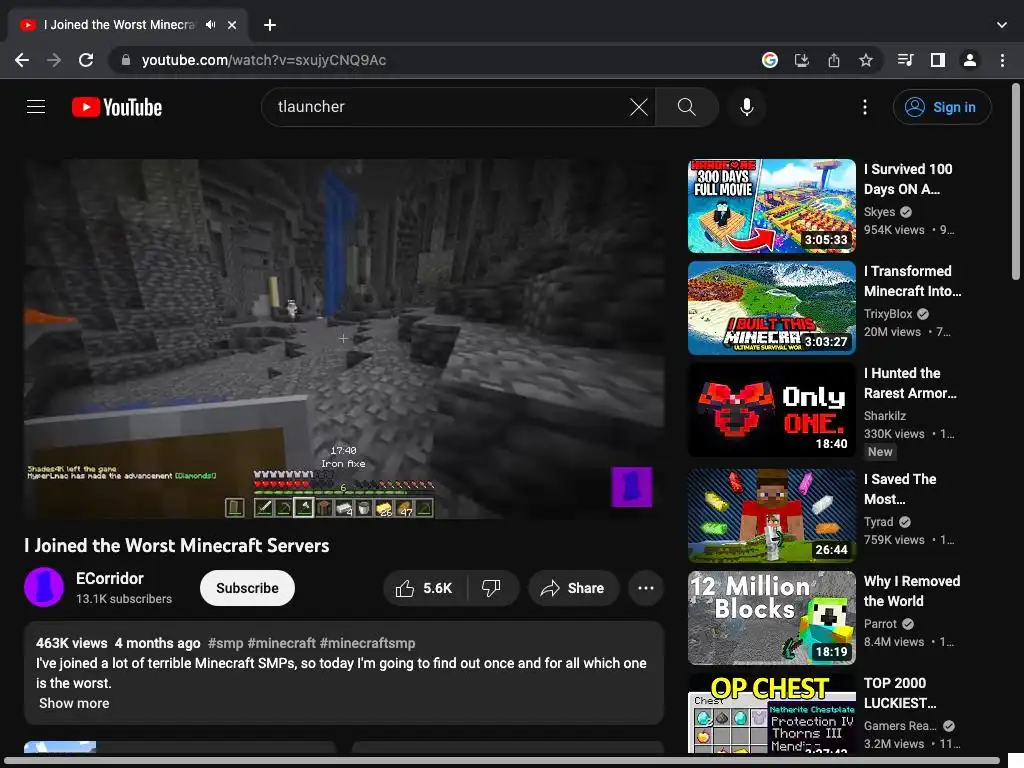Click the horizontal scrollbar at bottom
The image size is (1024, 768).
point(502,761)
